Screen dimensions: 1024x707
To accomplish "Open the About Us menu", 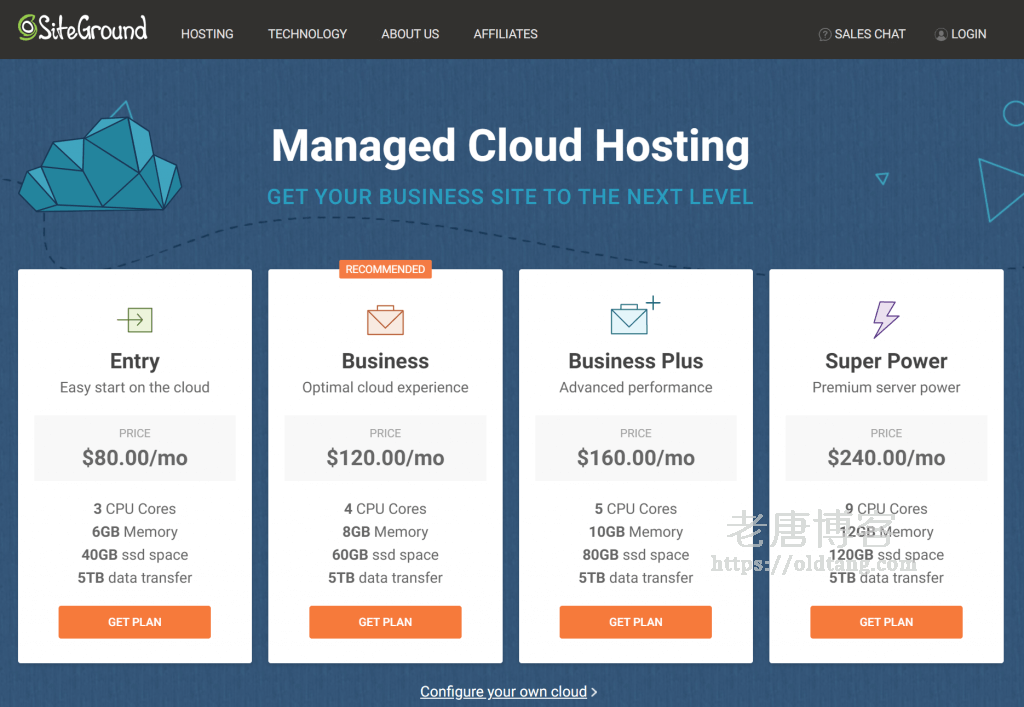I will coord(410,34).
